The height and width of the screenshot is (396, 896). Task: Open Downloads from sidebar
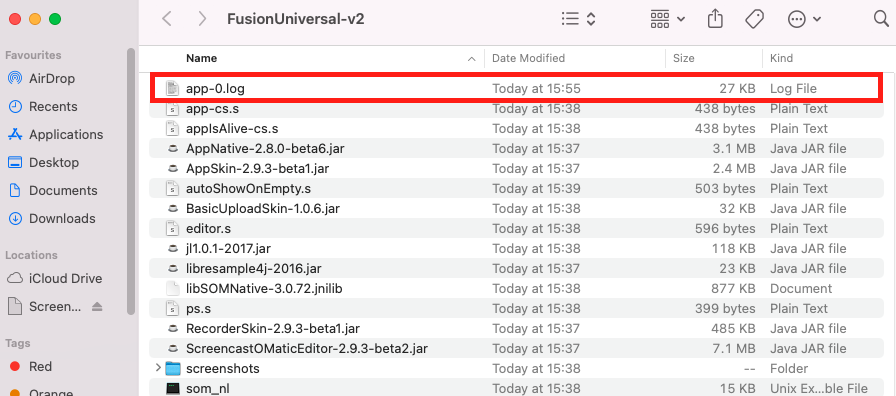point(62,218)
